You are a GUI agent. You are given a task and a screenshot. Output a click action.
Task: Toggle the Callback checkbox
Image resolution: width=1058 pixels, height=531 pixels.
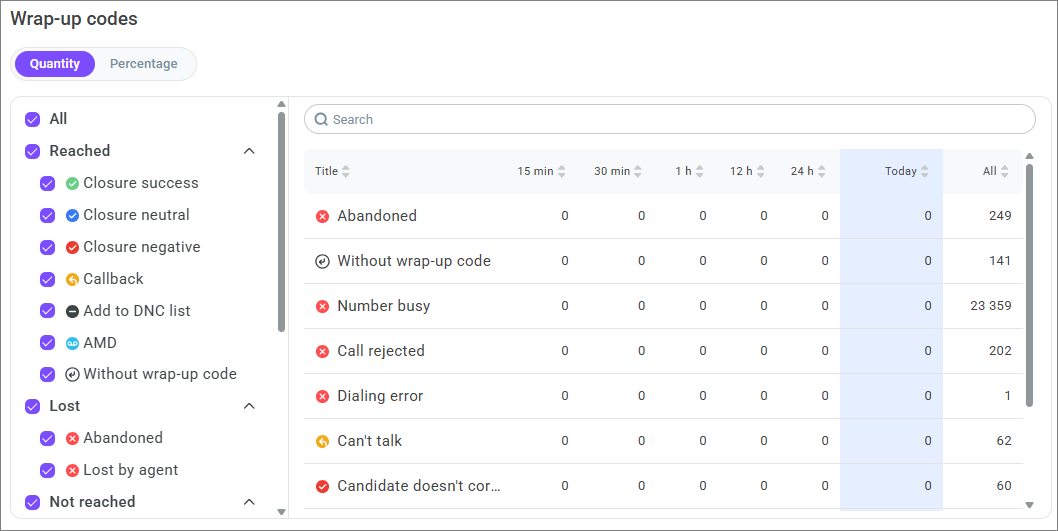click(x=47, y=279)
